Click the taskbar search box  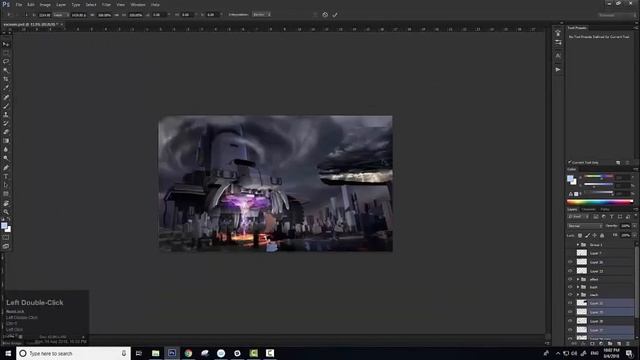point(73,353)
